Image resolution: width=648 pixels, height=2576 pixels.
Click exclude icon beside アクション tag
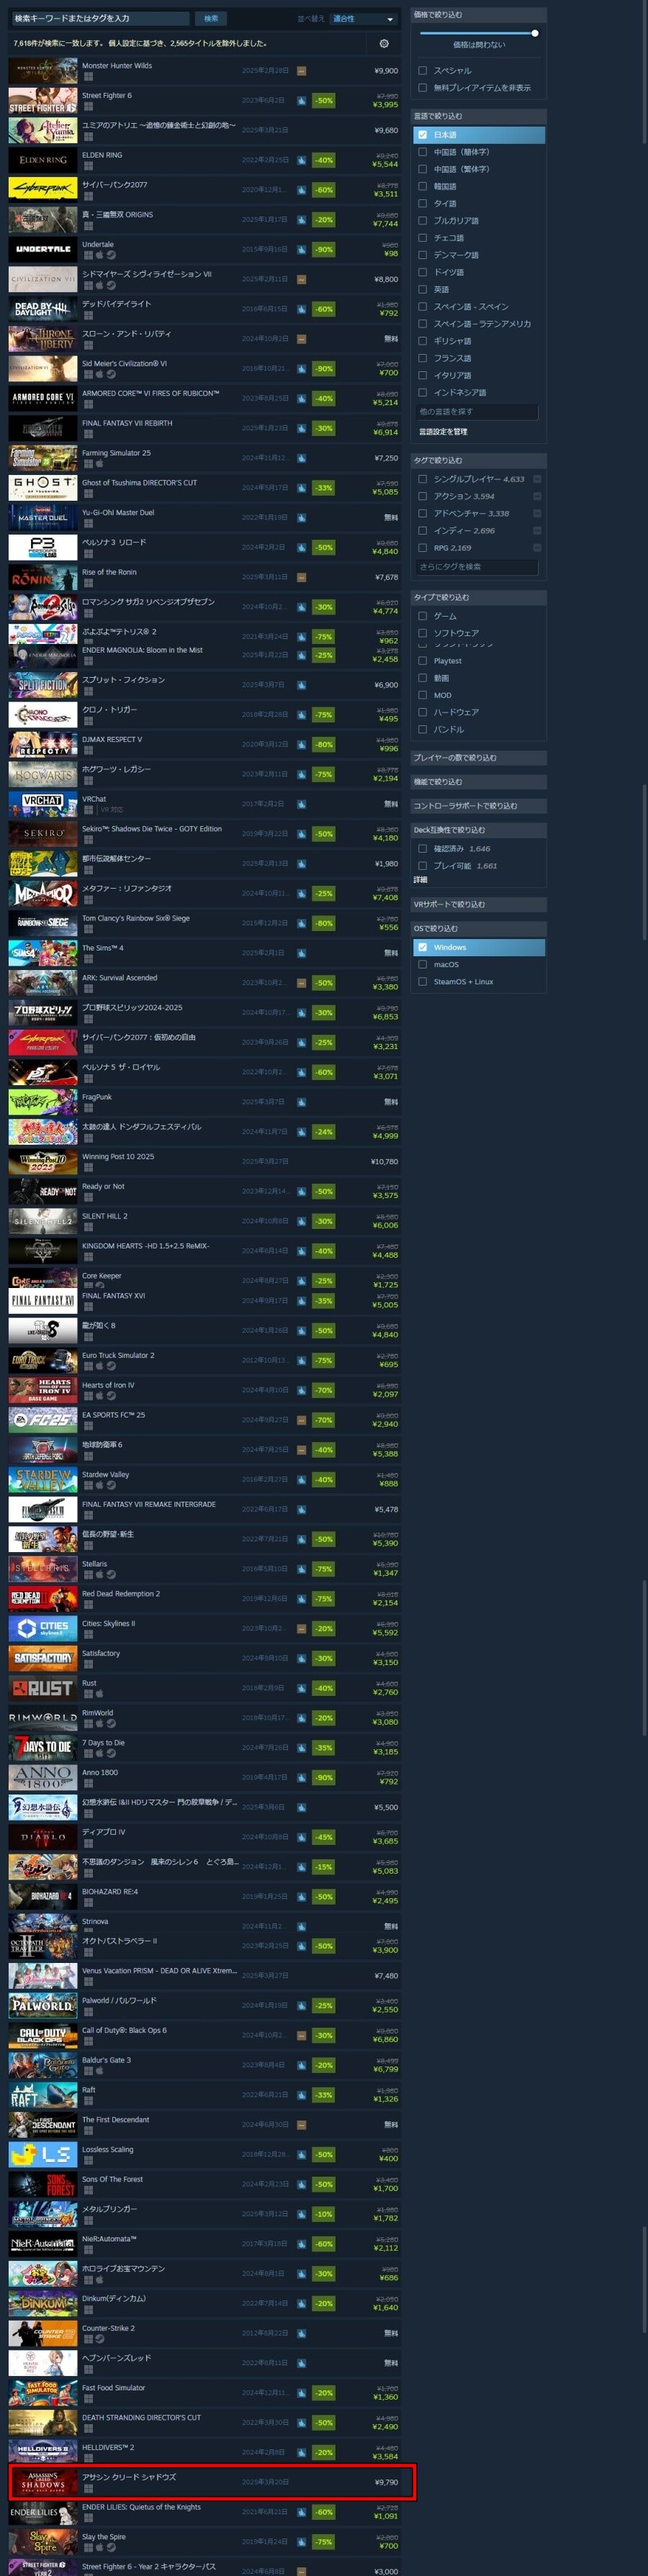pyautogui.click(x=537, y=496)
